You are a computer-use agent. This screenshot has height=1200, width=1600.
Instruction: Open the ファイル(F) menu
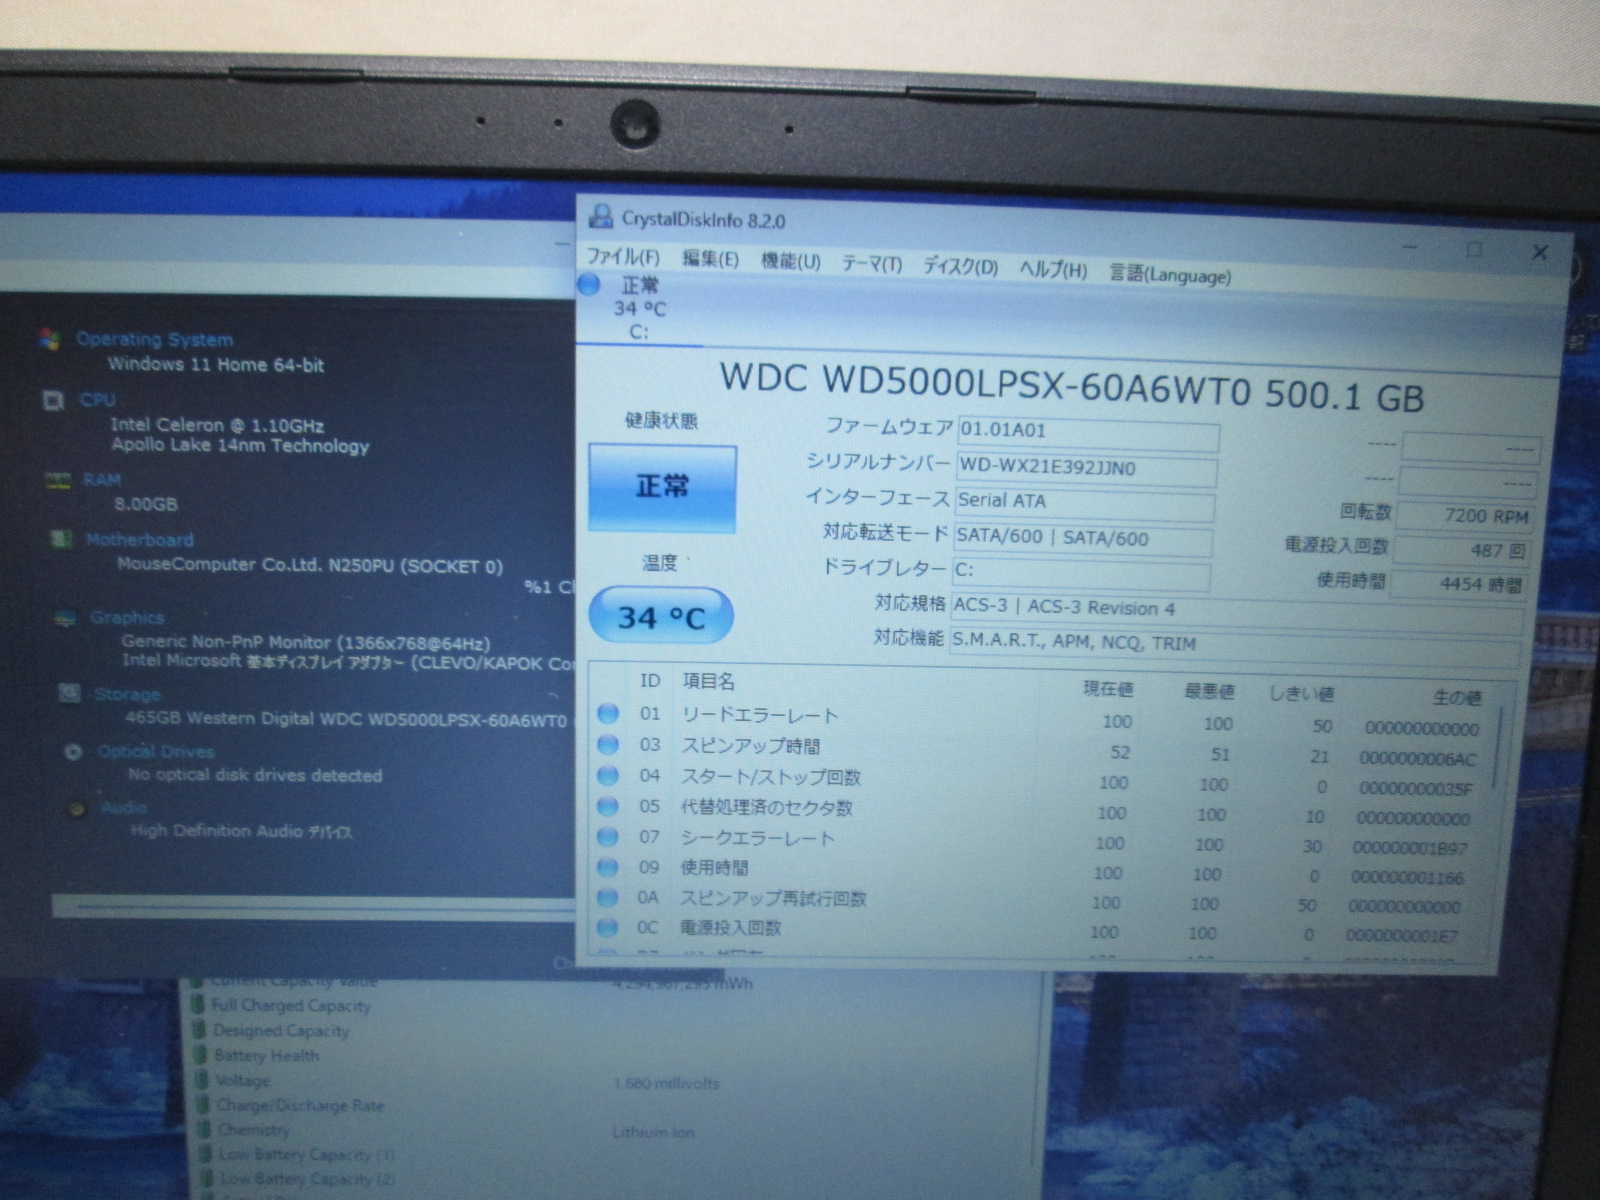[623, 257]
